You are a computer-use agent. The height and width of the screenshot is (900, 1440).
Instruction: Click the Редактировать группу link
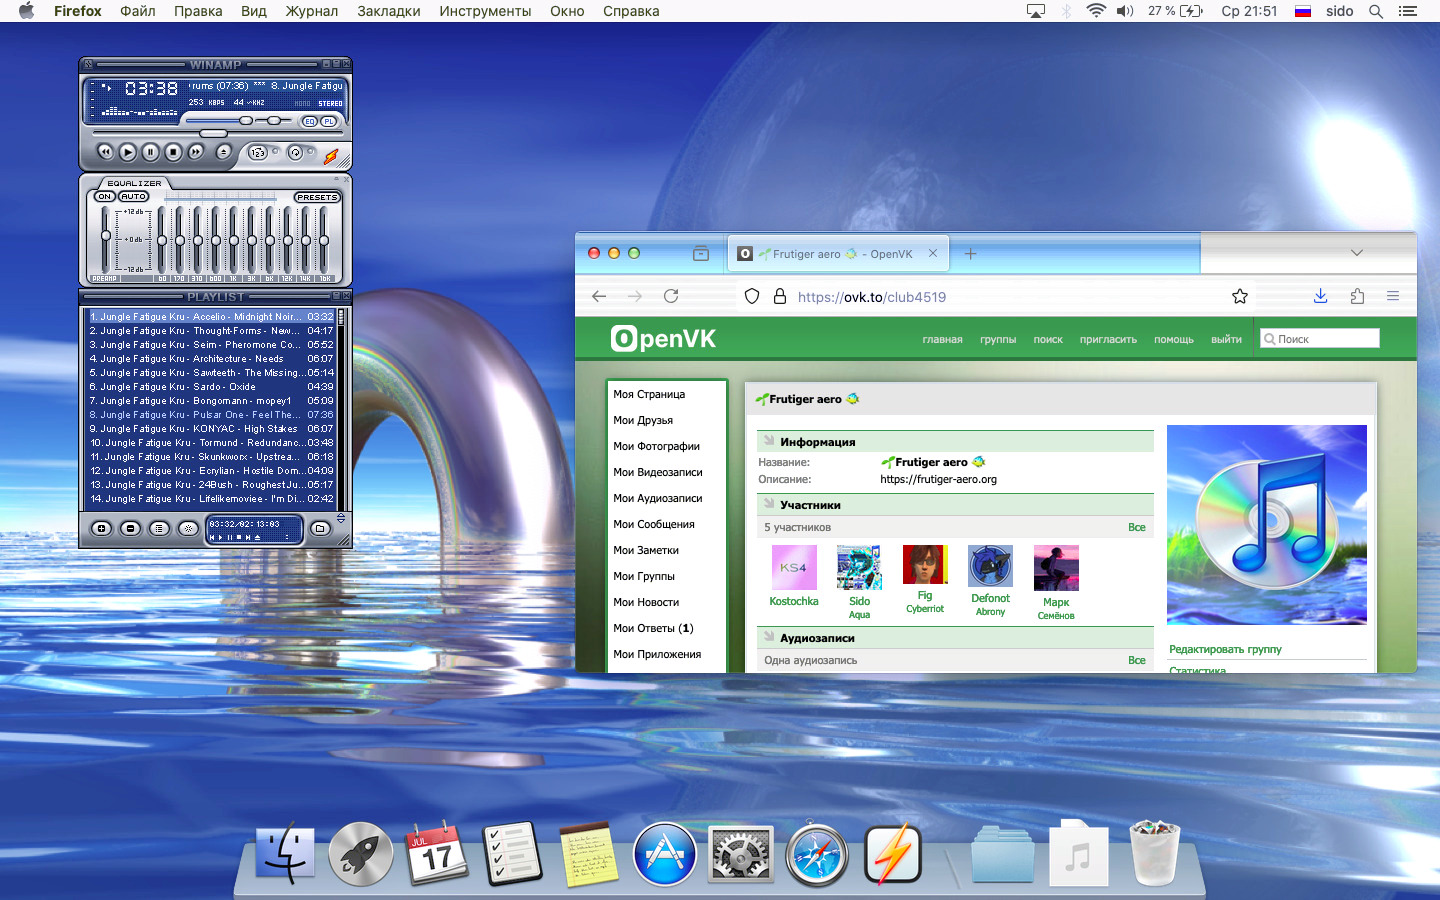point(1225,649)
